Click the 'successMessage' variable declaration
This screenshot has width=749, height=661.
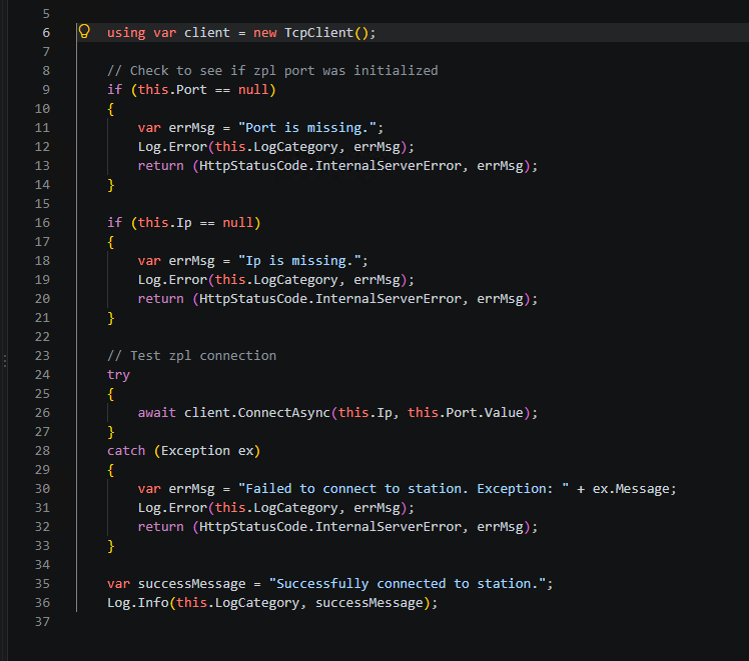coord(192,584)
